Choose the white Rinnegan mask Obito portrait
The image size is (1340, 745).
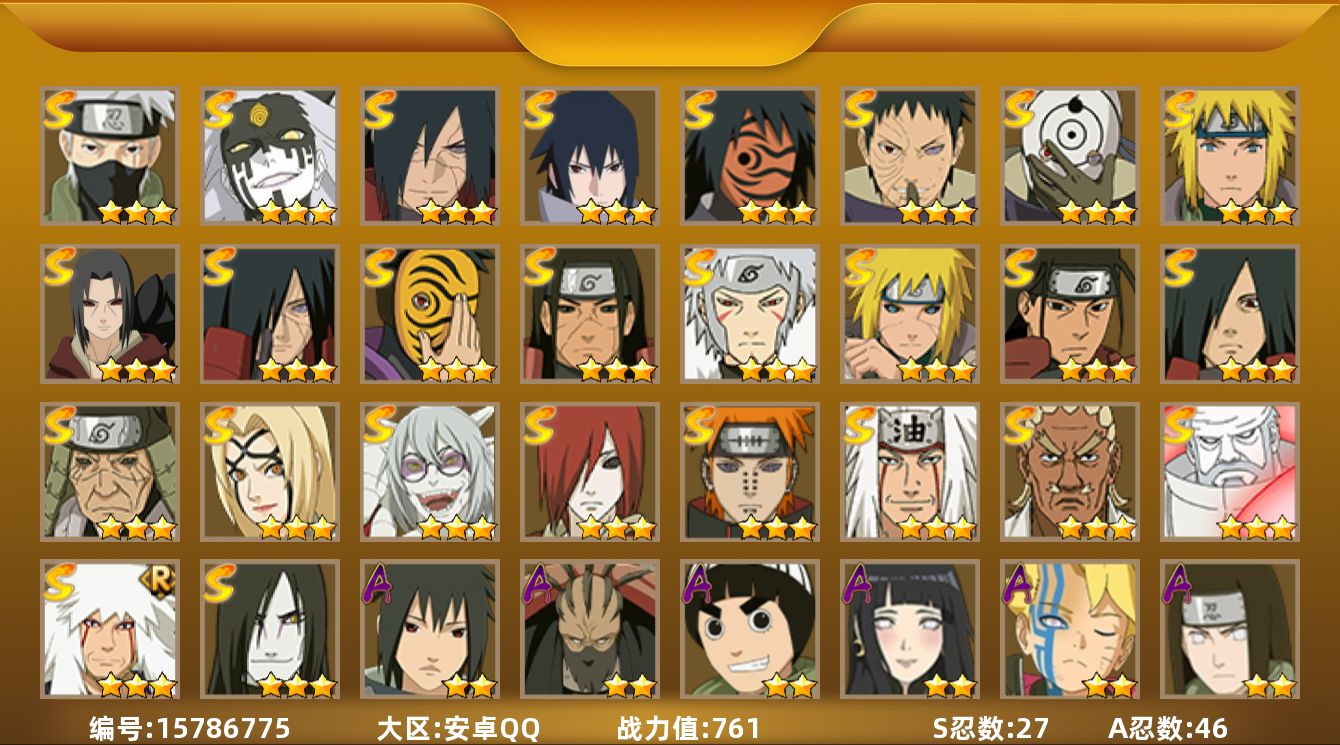pos(1070,155)
